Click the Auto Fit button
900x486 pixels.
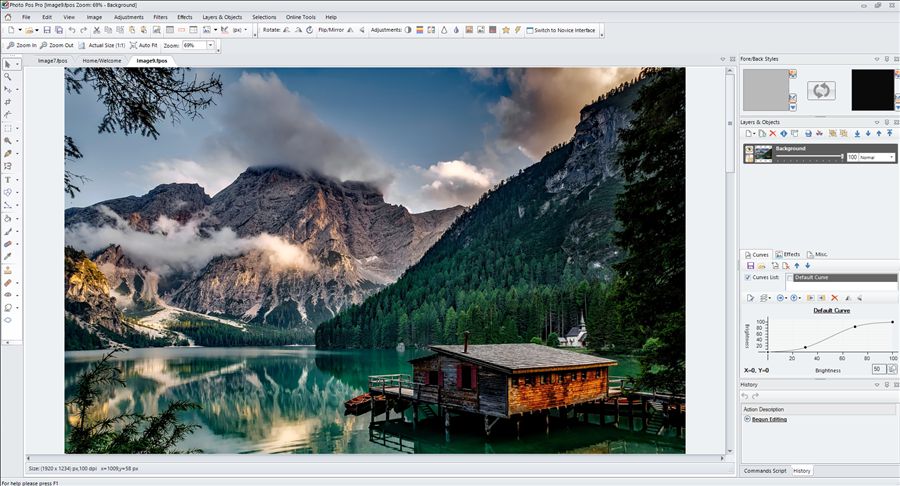coord(143,45)
